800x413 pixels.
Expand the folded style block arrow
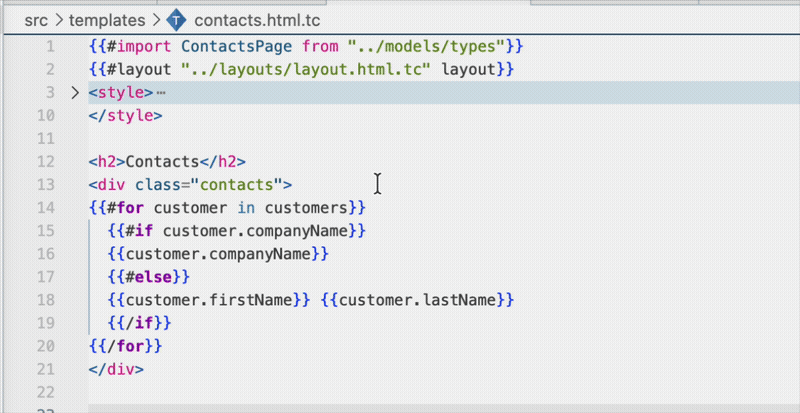tap(75, 93)
